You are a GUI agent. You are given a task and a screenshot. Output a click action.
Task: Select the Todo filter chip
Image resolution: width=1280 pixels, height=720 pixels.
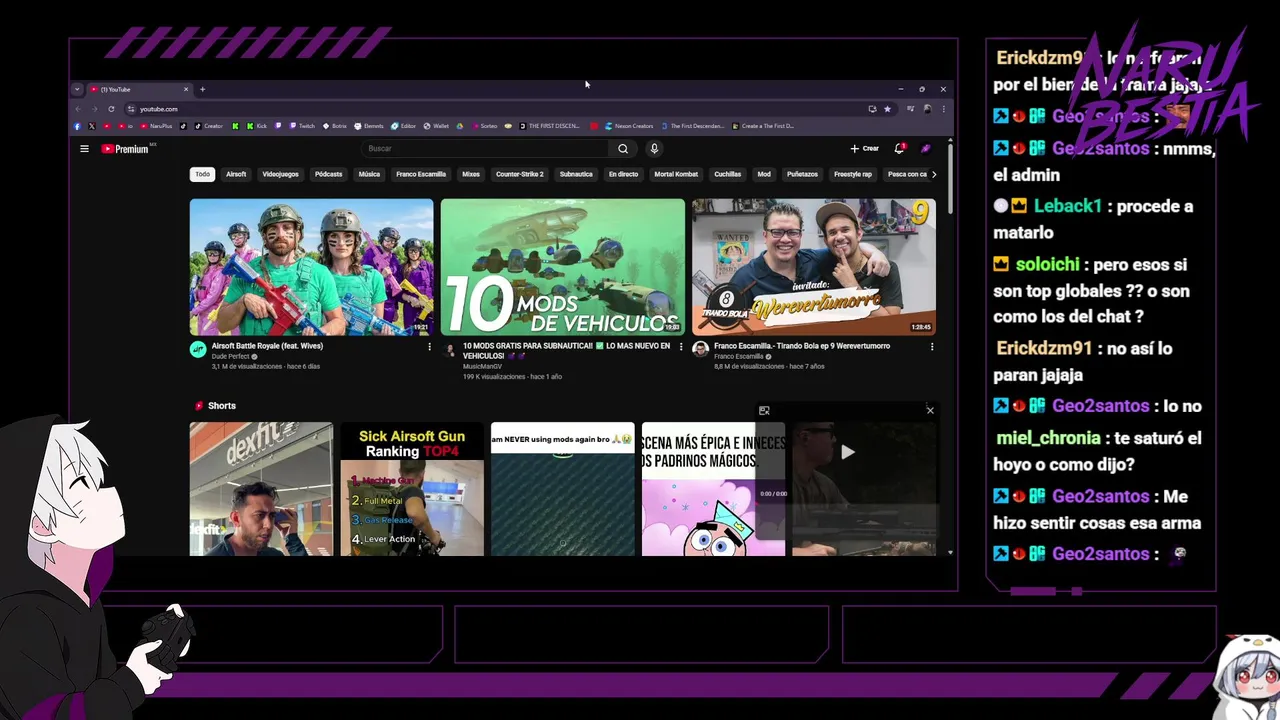point(203,174)
